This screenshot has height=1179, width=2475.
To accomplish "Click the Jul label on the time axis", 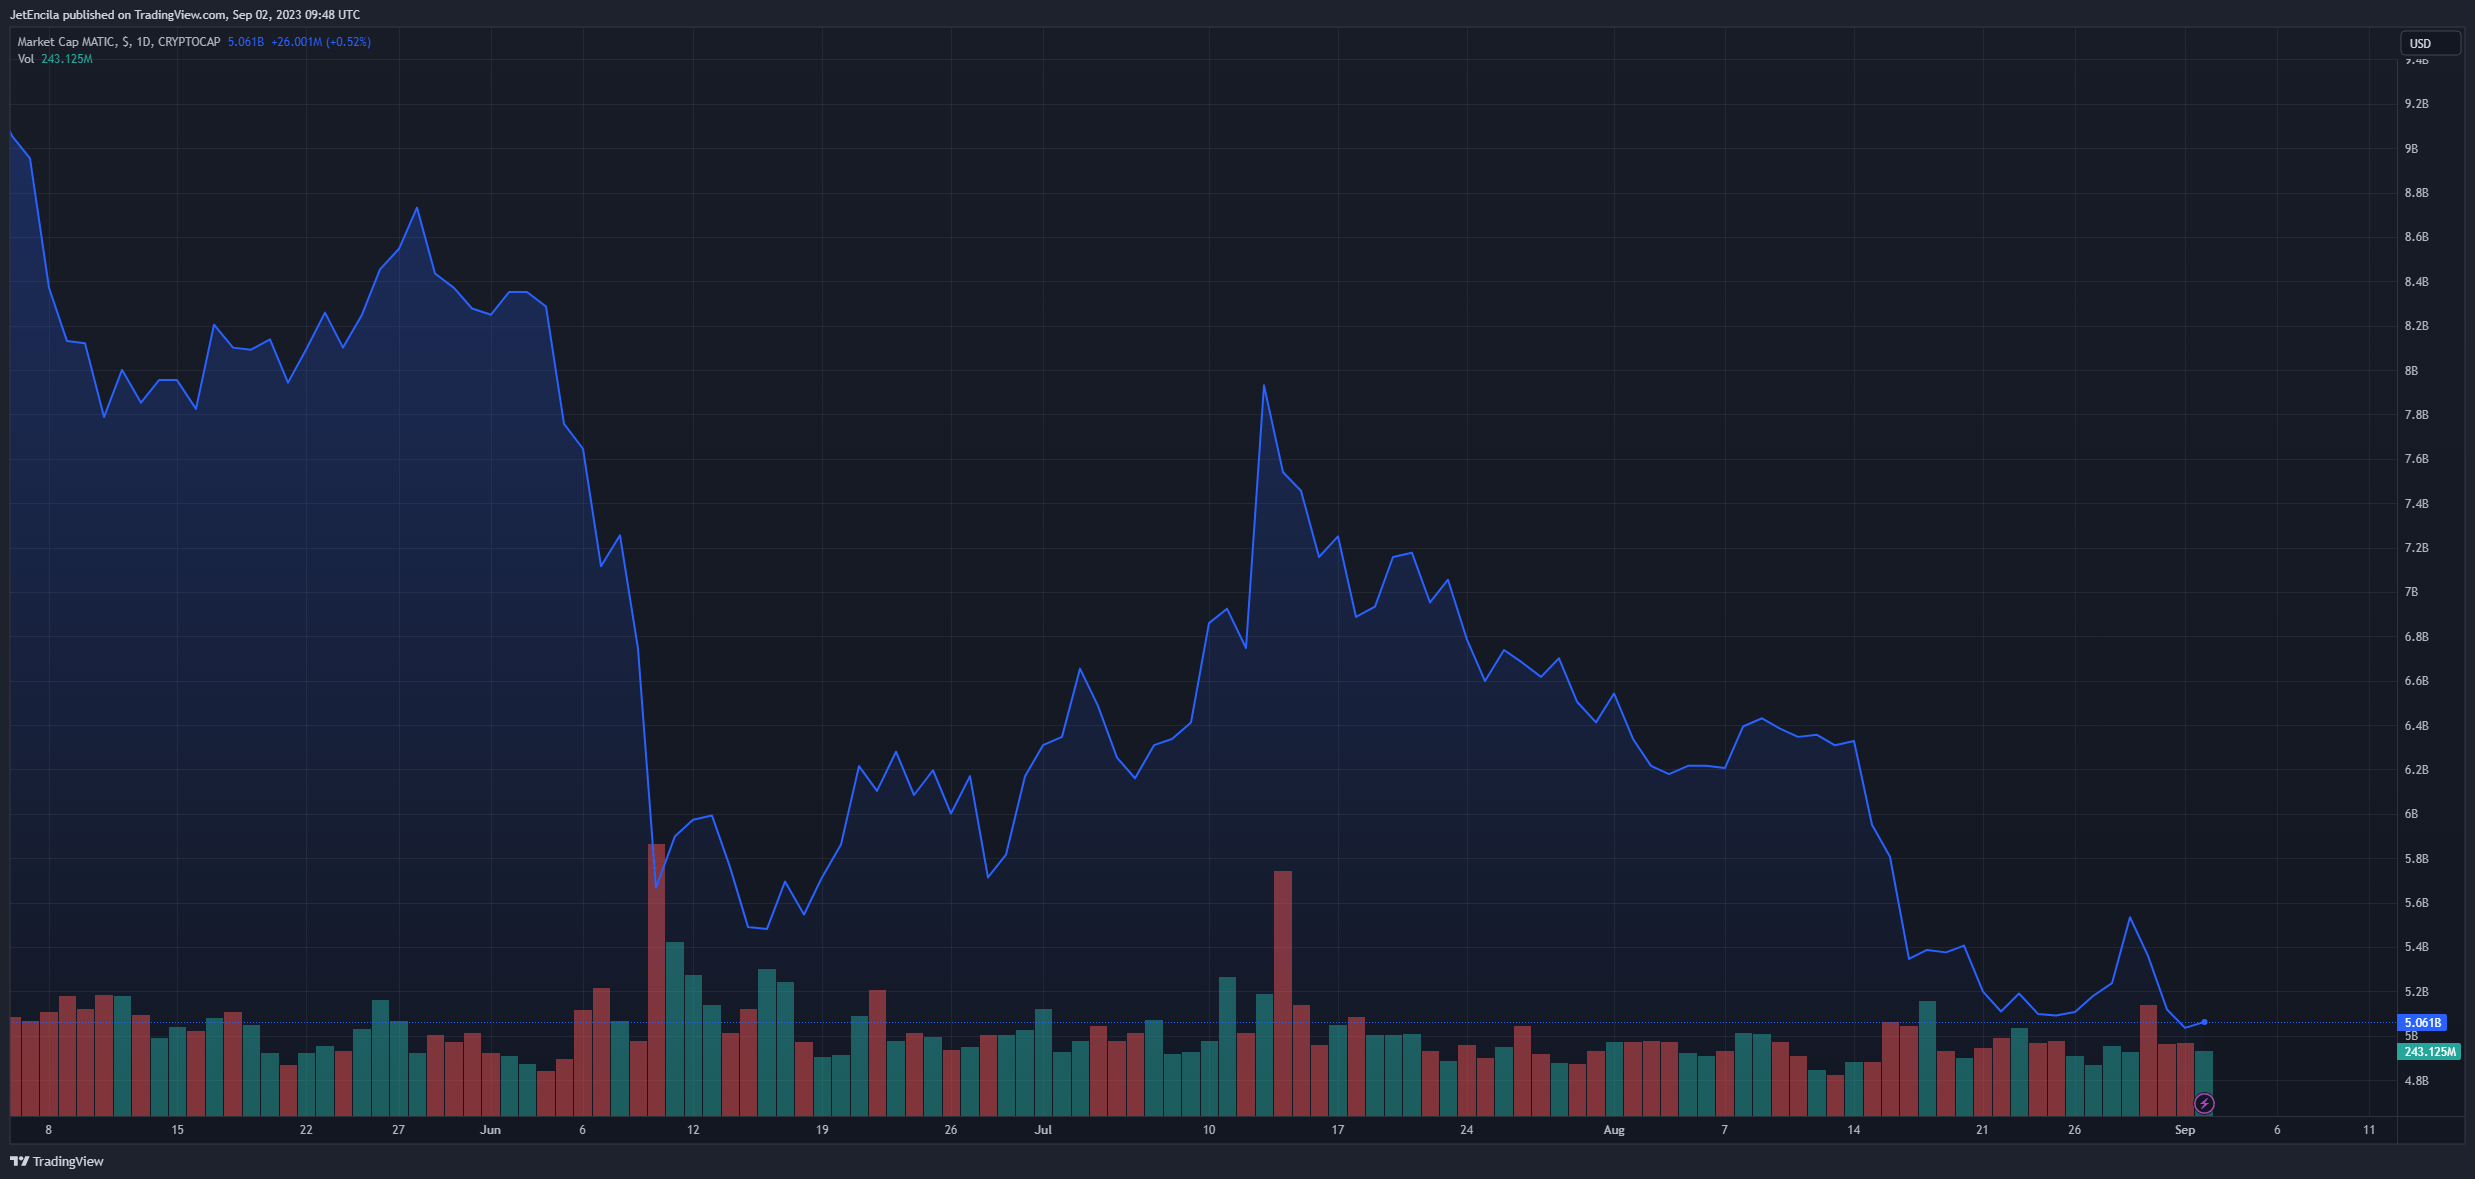I will pyautogui.click(x=1043, y=1130).
